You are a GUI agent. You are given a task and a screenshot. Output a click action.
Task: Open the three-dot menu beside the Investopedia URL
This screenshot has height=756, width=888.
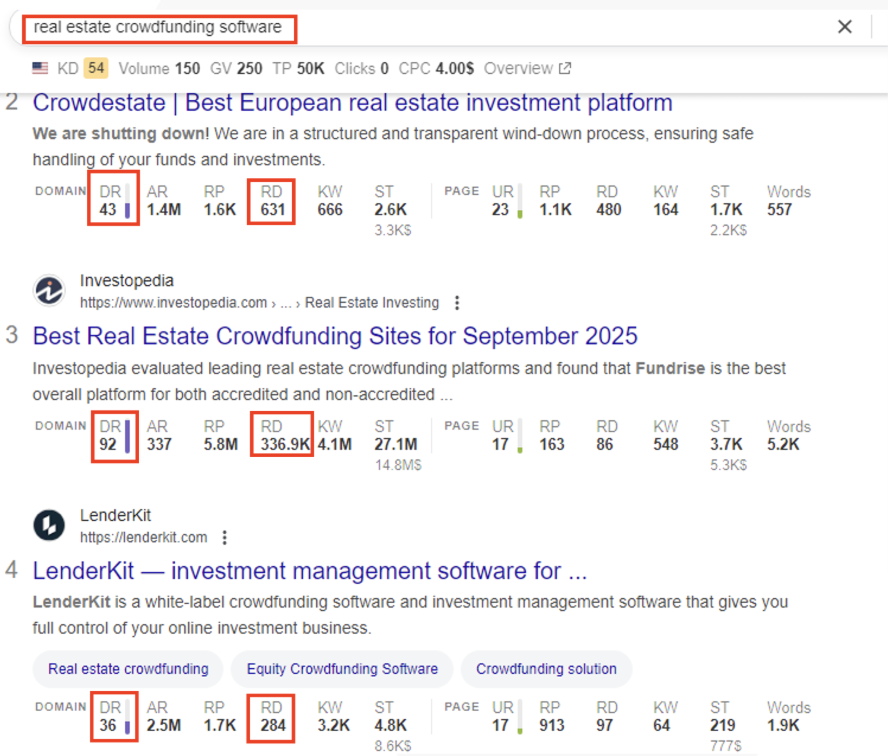(x=456, y=303)
